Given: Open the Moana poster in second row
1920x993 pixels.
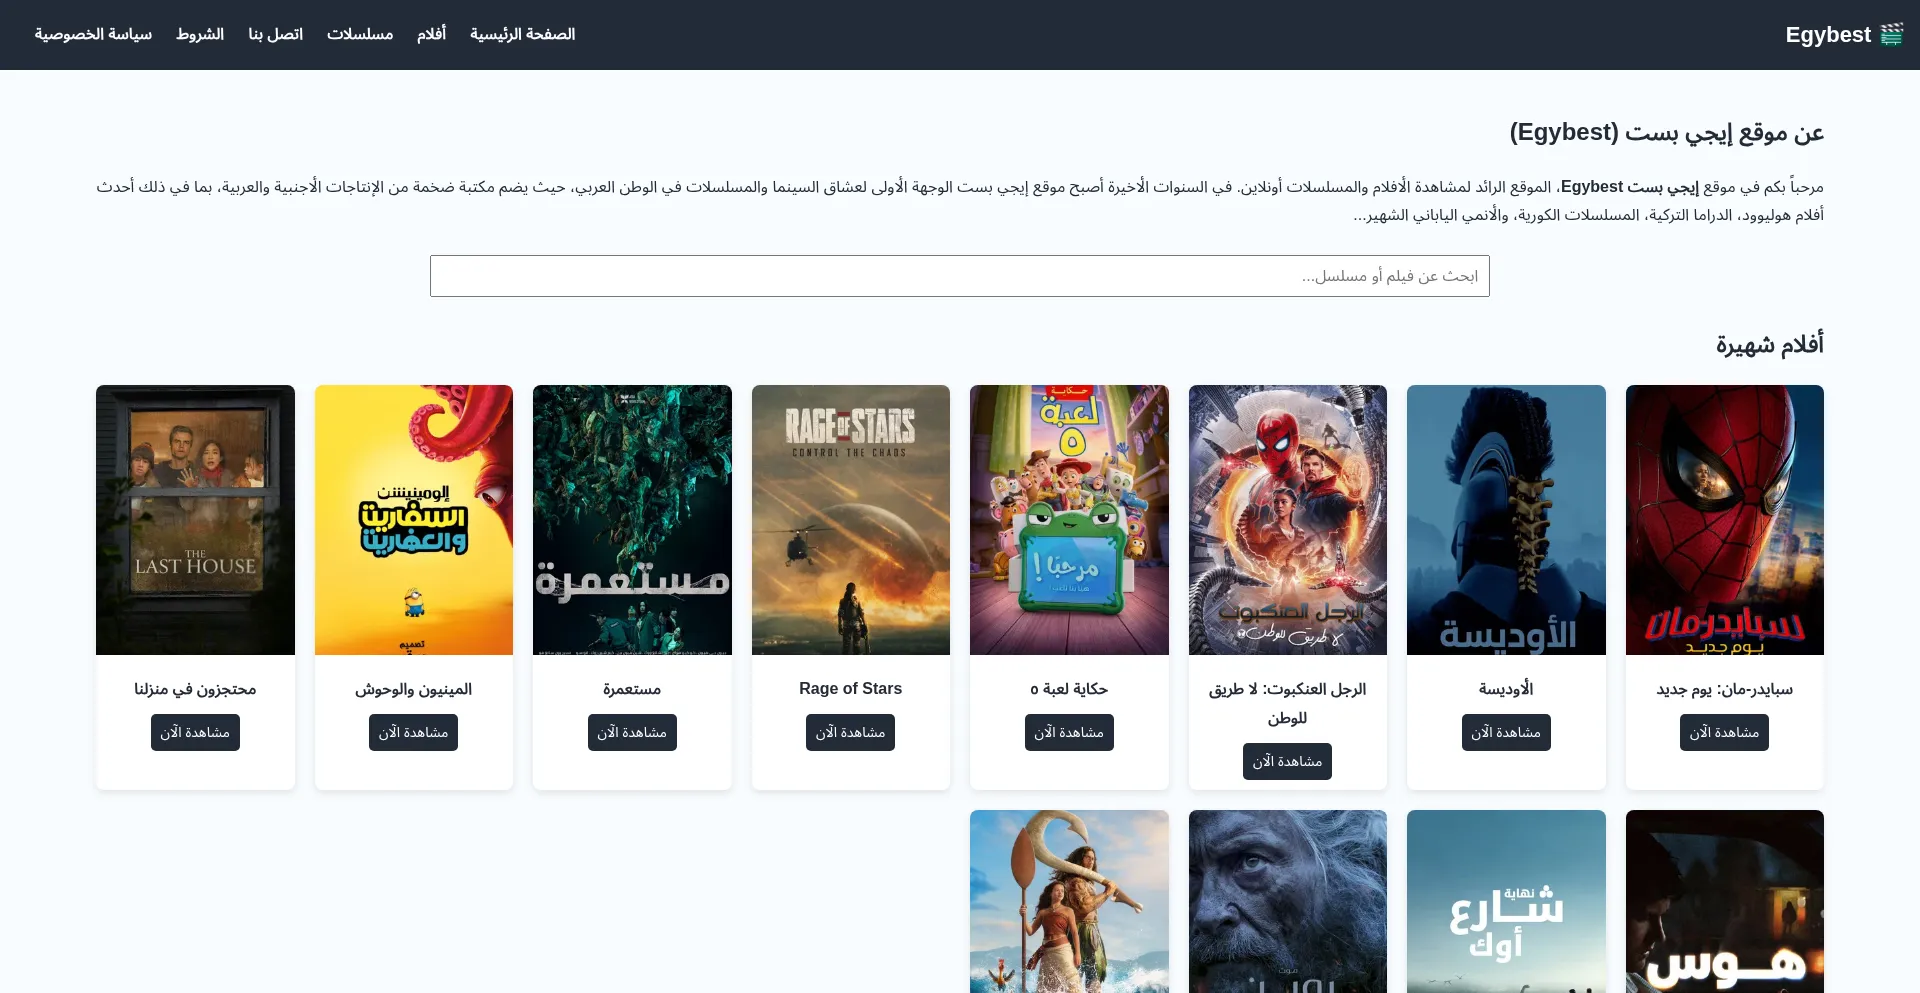Looking at the screenshot, I should 1069,901.
